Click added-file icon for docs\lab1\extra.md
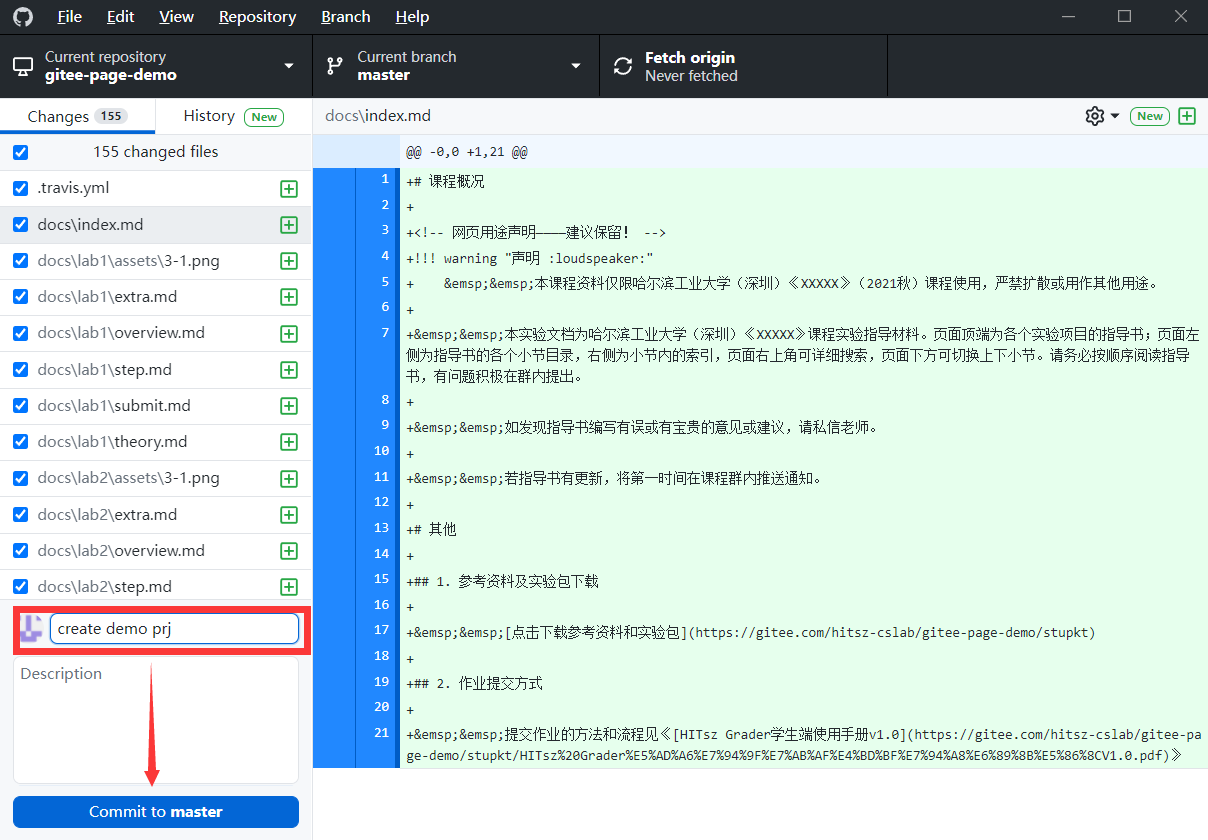The width and height of the screenshot is (1208, 840). 289,297
